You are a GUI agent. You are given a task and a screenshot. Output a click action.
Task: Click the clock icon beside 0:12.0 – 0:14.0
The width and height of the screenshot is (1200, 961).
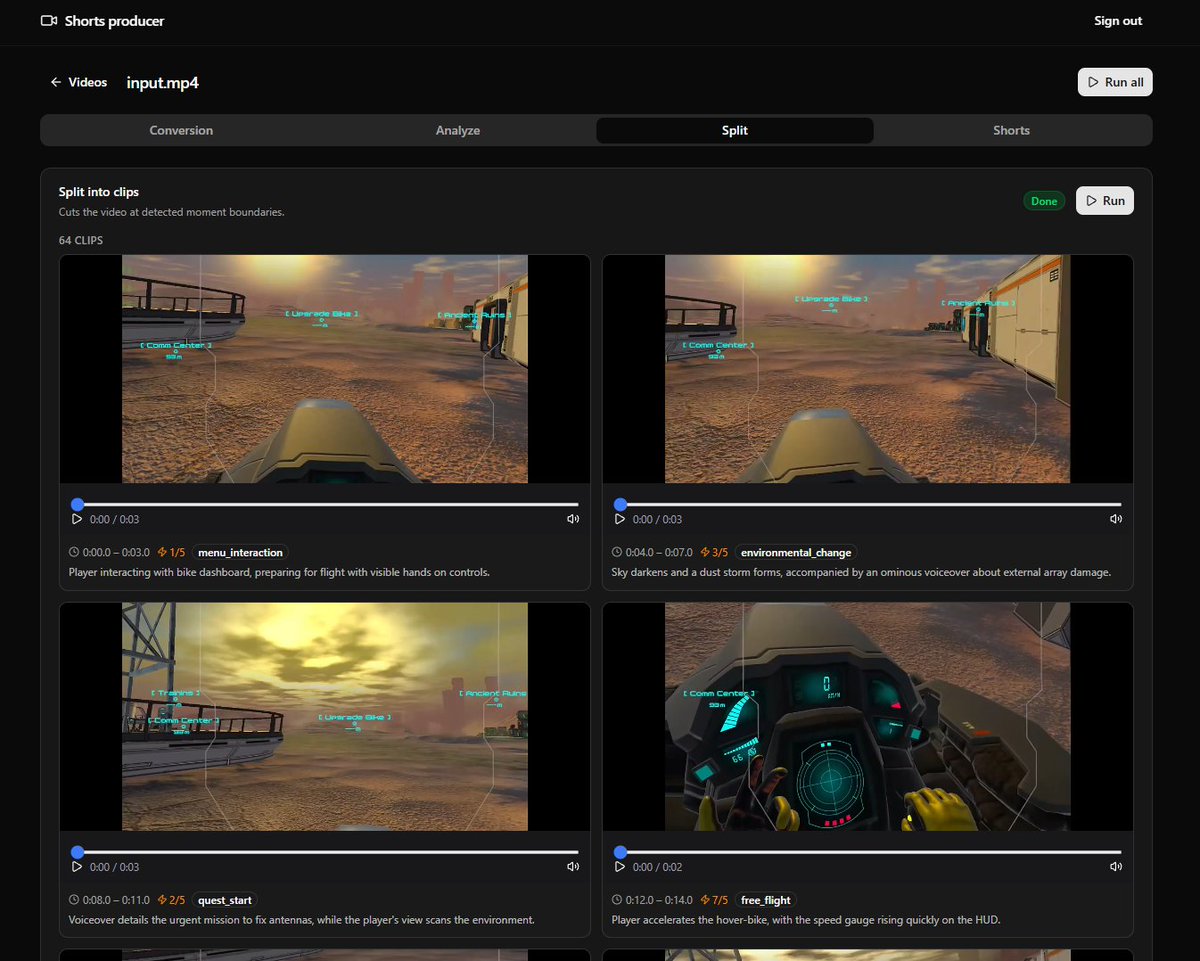617,900
